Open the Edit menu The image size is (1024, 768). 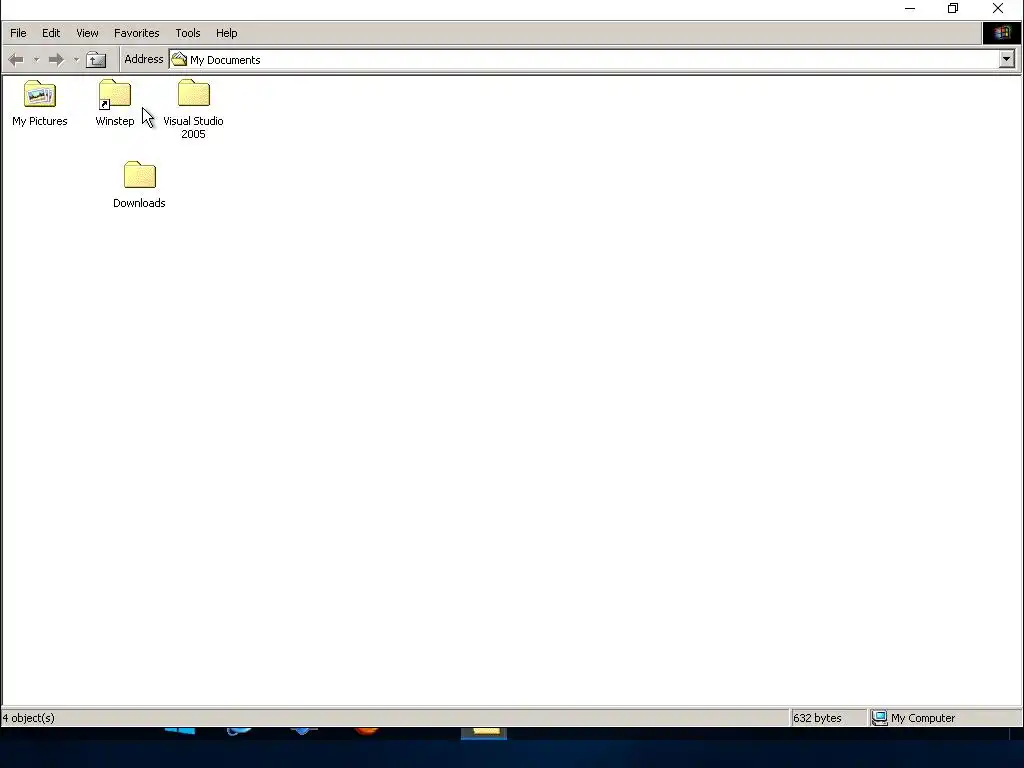click(x=51, y=33)
